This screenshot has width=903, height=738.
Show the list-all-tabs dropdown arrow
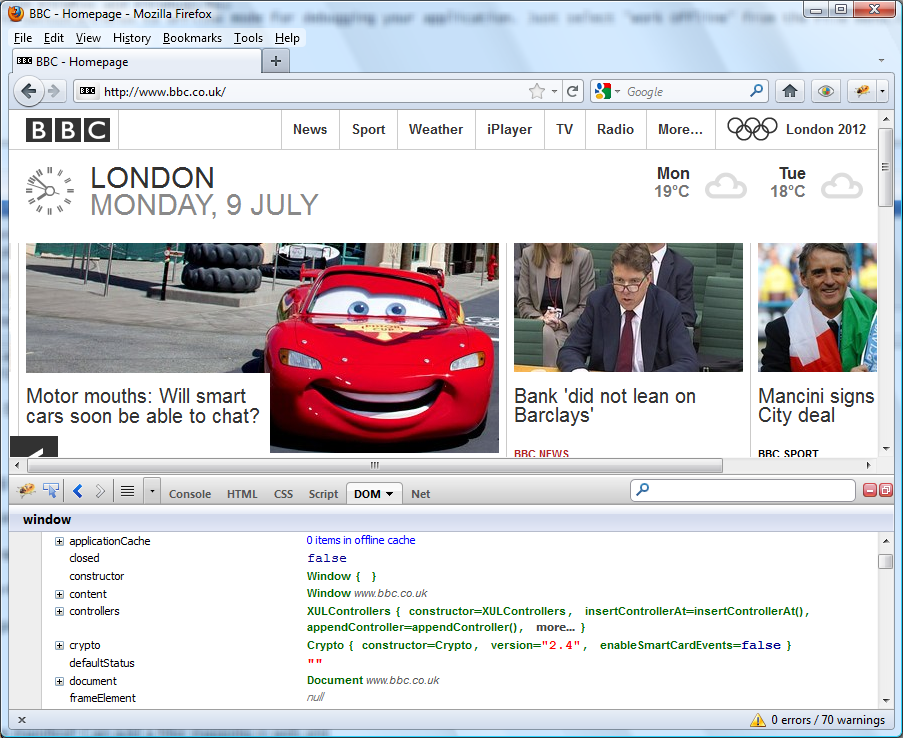point(881,60)
